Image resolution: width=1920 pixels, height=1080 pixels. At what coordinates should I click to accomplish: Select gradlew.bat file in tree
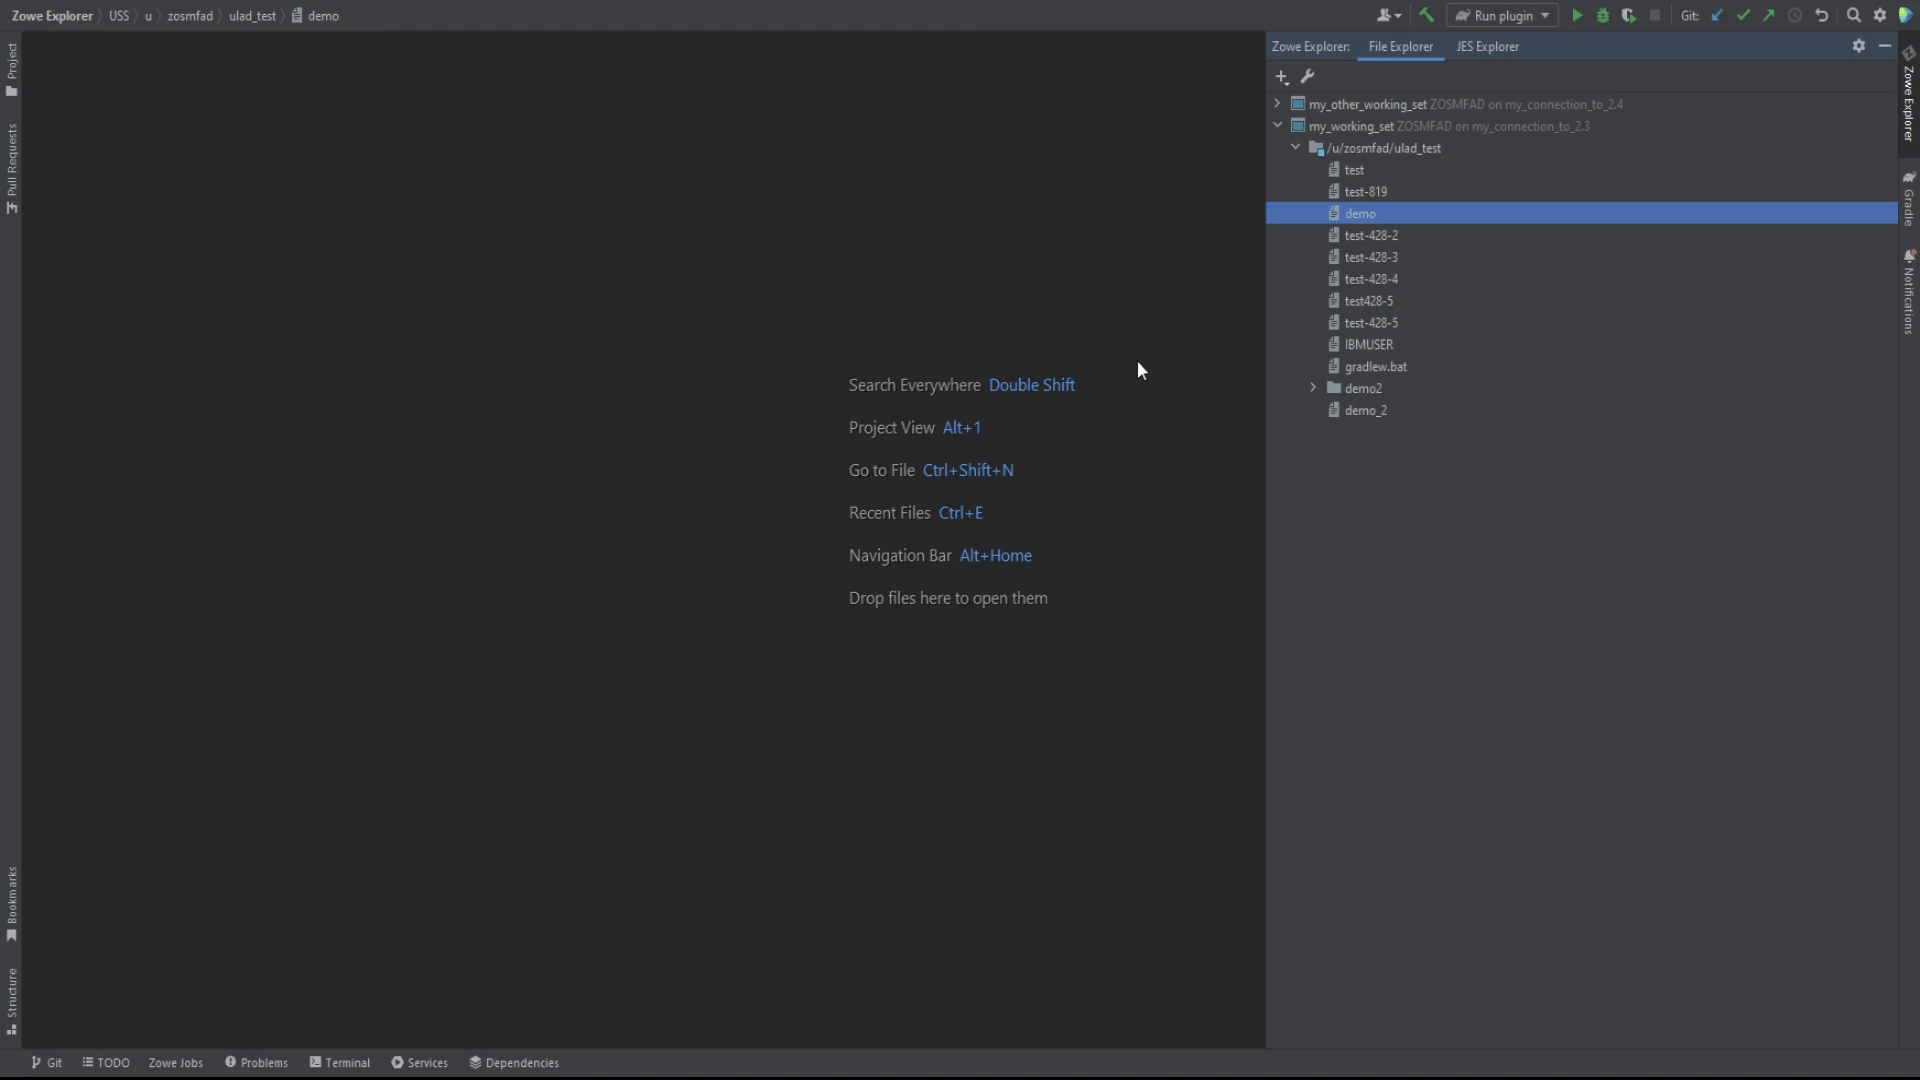tap(1375, 367)
